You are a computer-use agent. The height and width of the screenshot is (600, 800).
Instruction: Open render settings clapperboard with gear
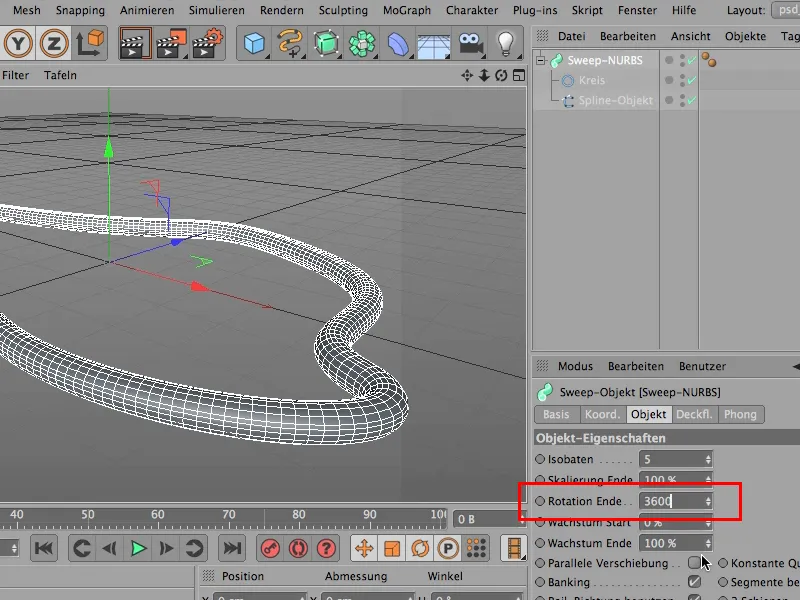[207, 43]
